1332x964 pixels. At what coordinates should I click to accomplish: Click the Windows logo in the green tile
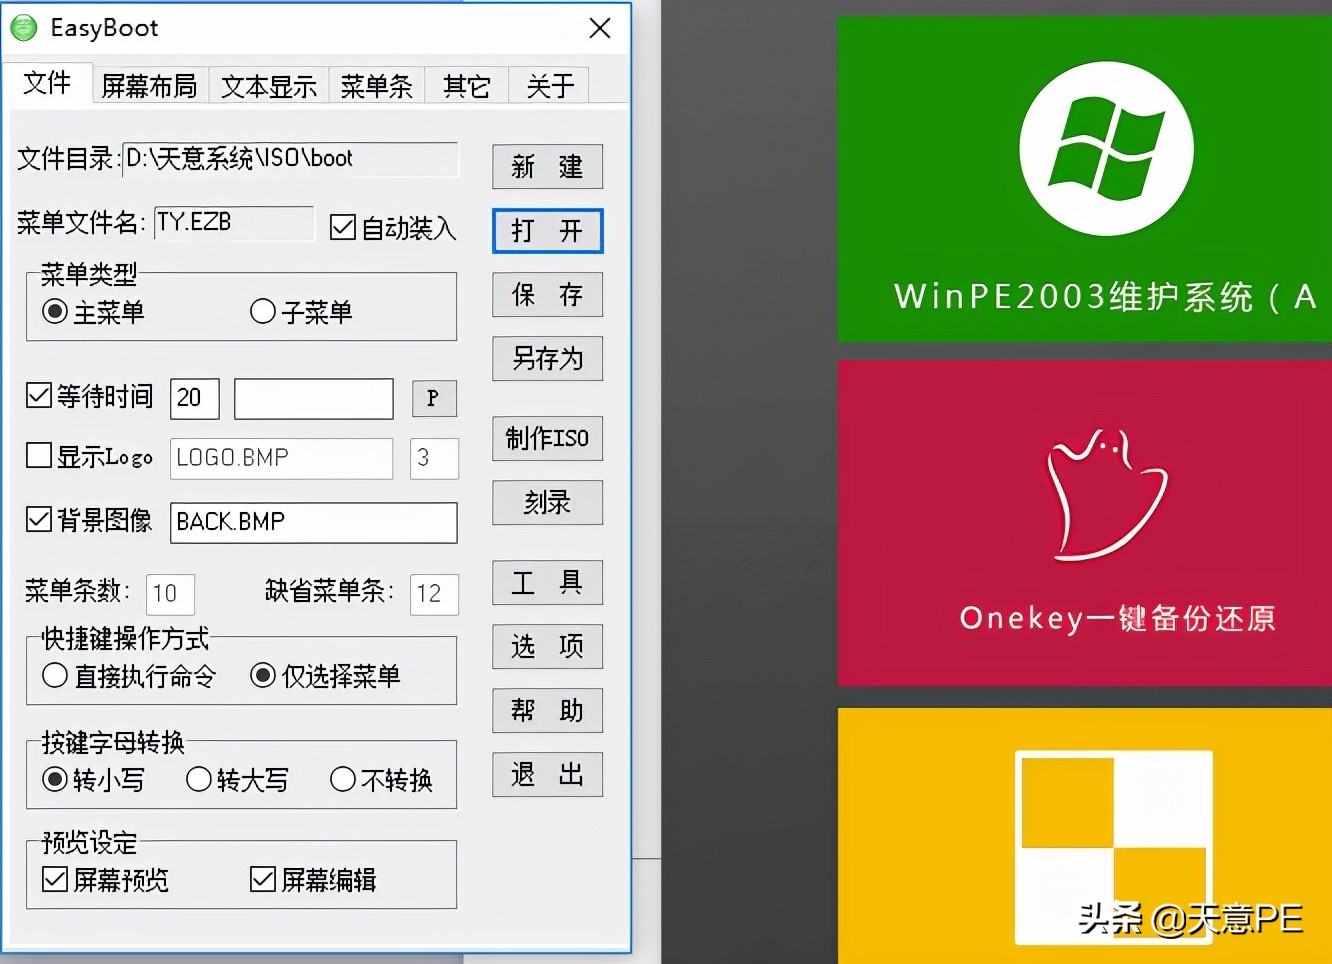(x=1106, y=148)
